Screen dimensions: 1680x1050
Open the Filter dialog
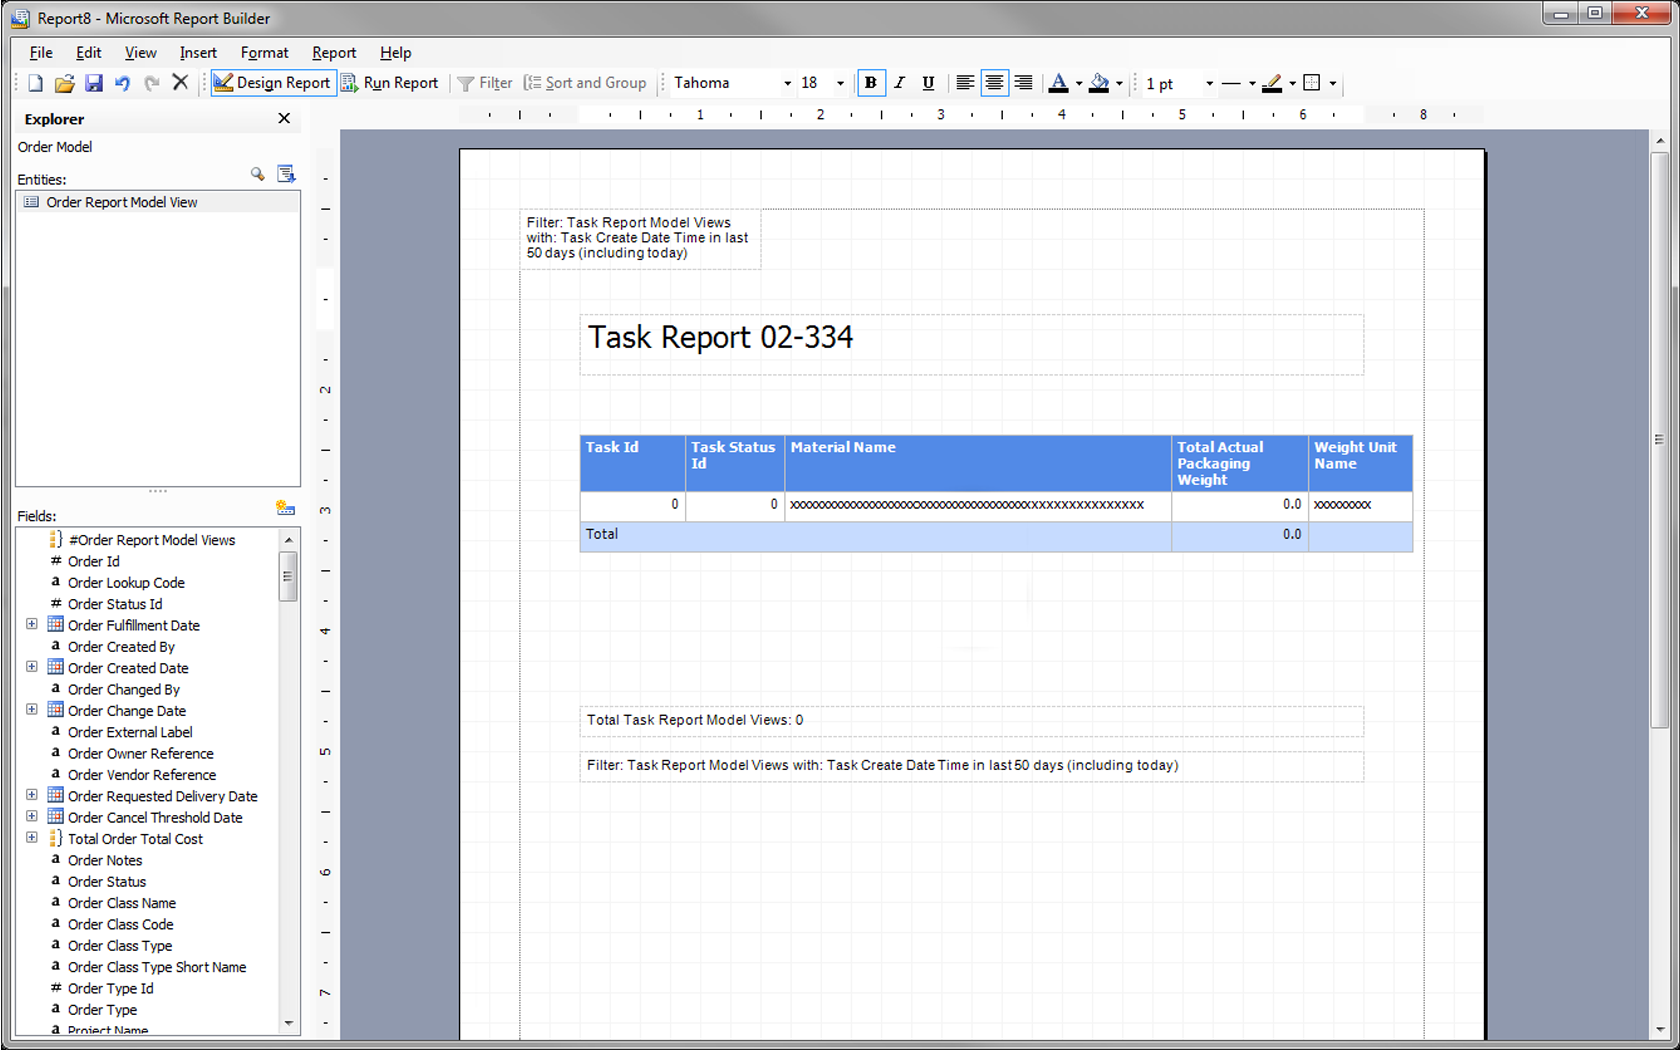pos(485,83)
